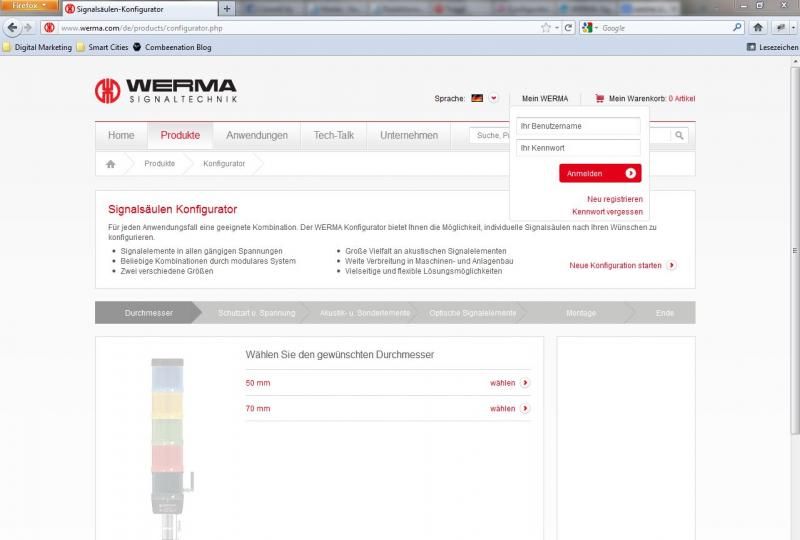Click the Google search magnifier icon
Viewport: 800px width, 540px height.
737,28
